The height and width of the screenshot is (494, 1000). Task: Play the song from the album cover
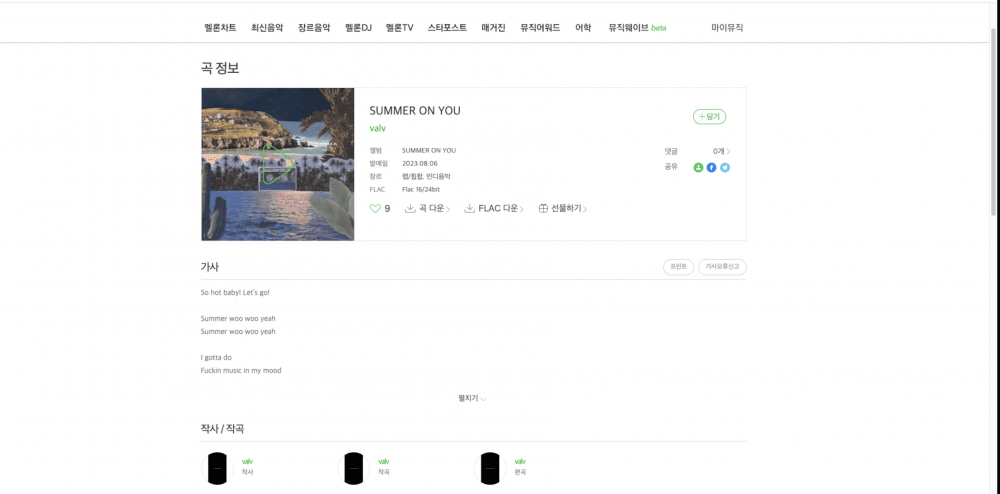[277, 164]
